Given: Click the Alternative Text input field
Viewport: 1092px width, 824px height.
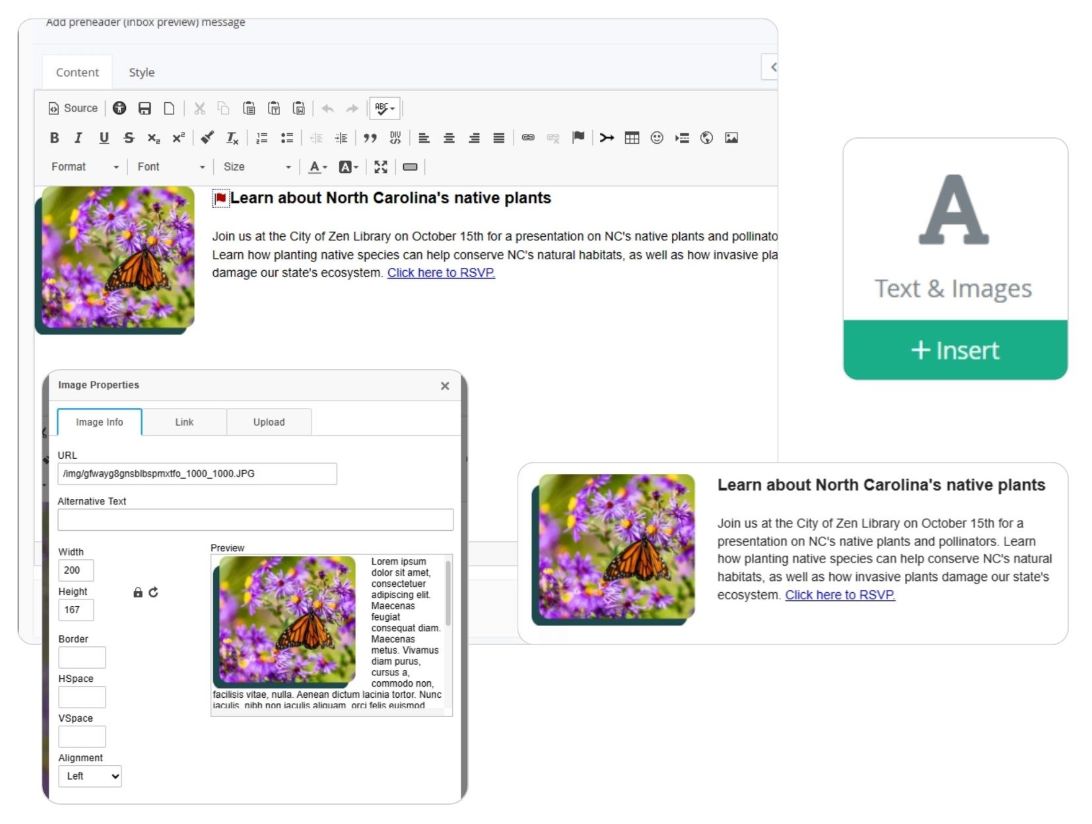Looking at the screenshot, I should pyautogui.click(x=255, y=519).
